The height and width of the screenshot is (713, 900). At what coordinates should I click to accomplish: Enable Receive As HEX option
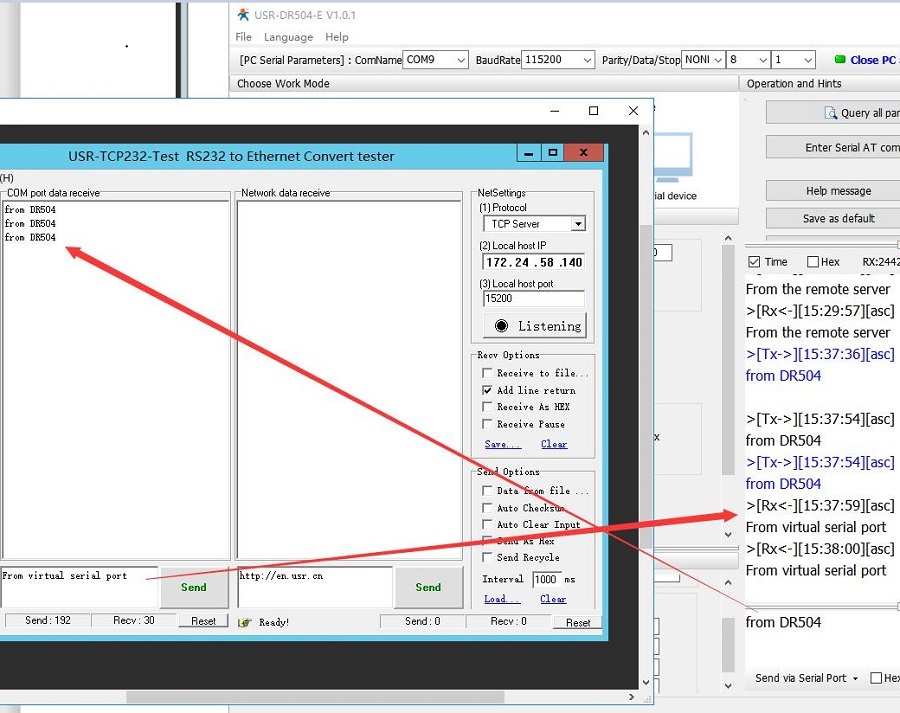click(487, 407)
